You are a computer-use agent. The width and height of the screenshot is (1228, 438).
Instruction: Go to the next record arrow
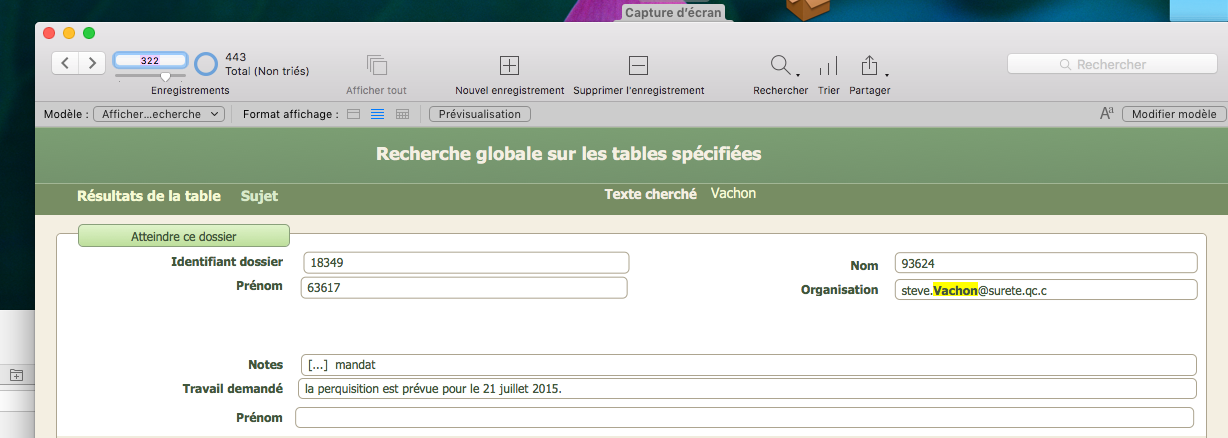(92, 63)
